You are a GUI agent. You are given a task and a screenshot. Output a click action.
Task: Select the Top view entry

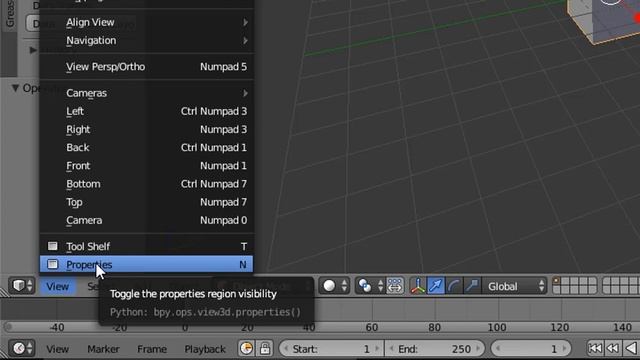coord(146,202)
